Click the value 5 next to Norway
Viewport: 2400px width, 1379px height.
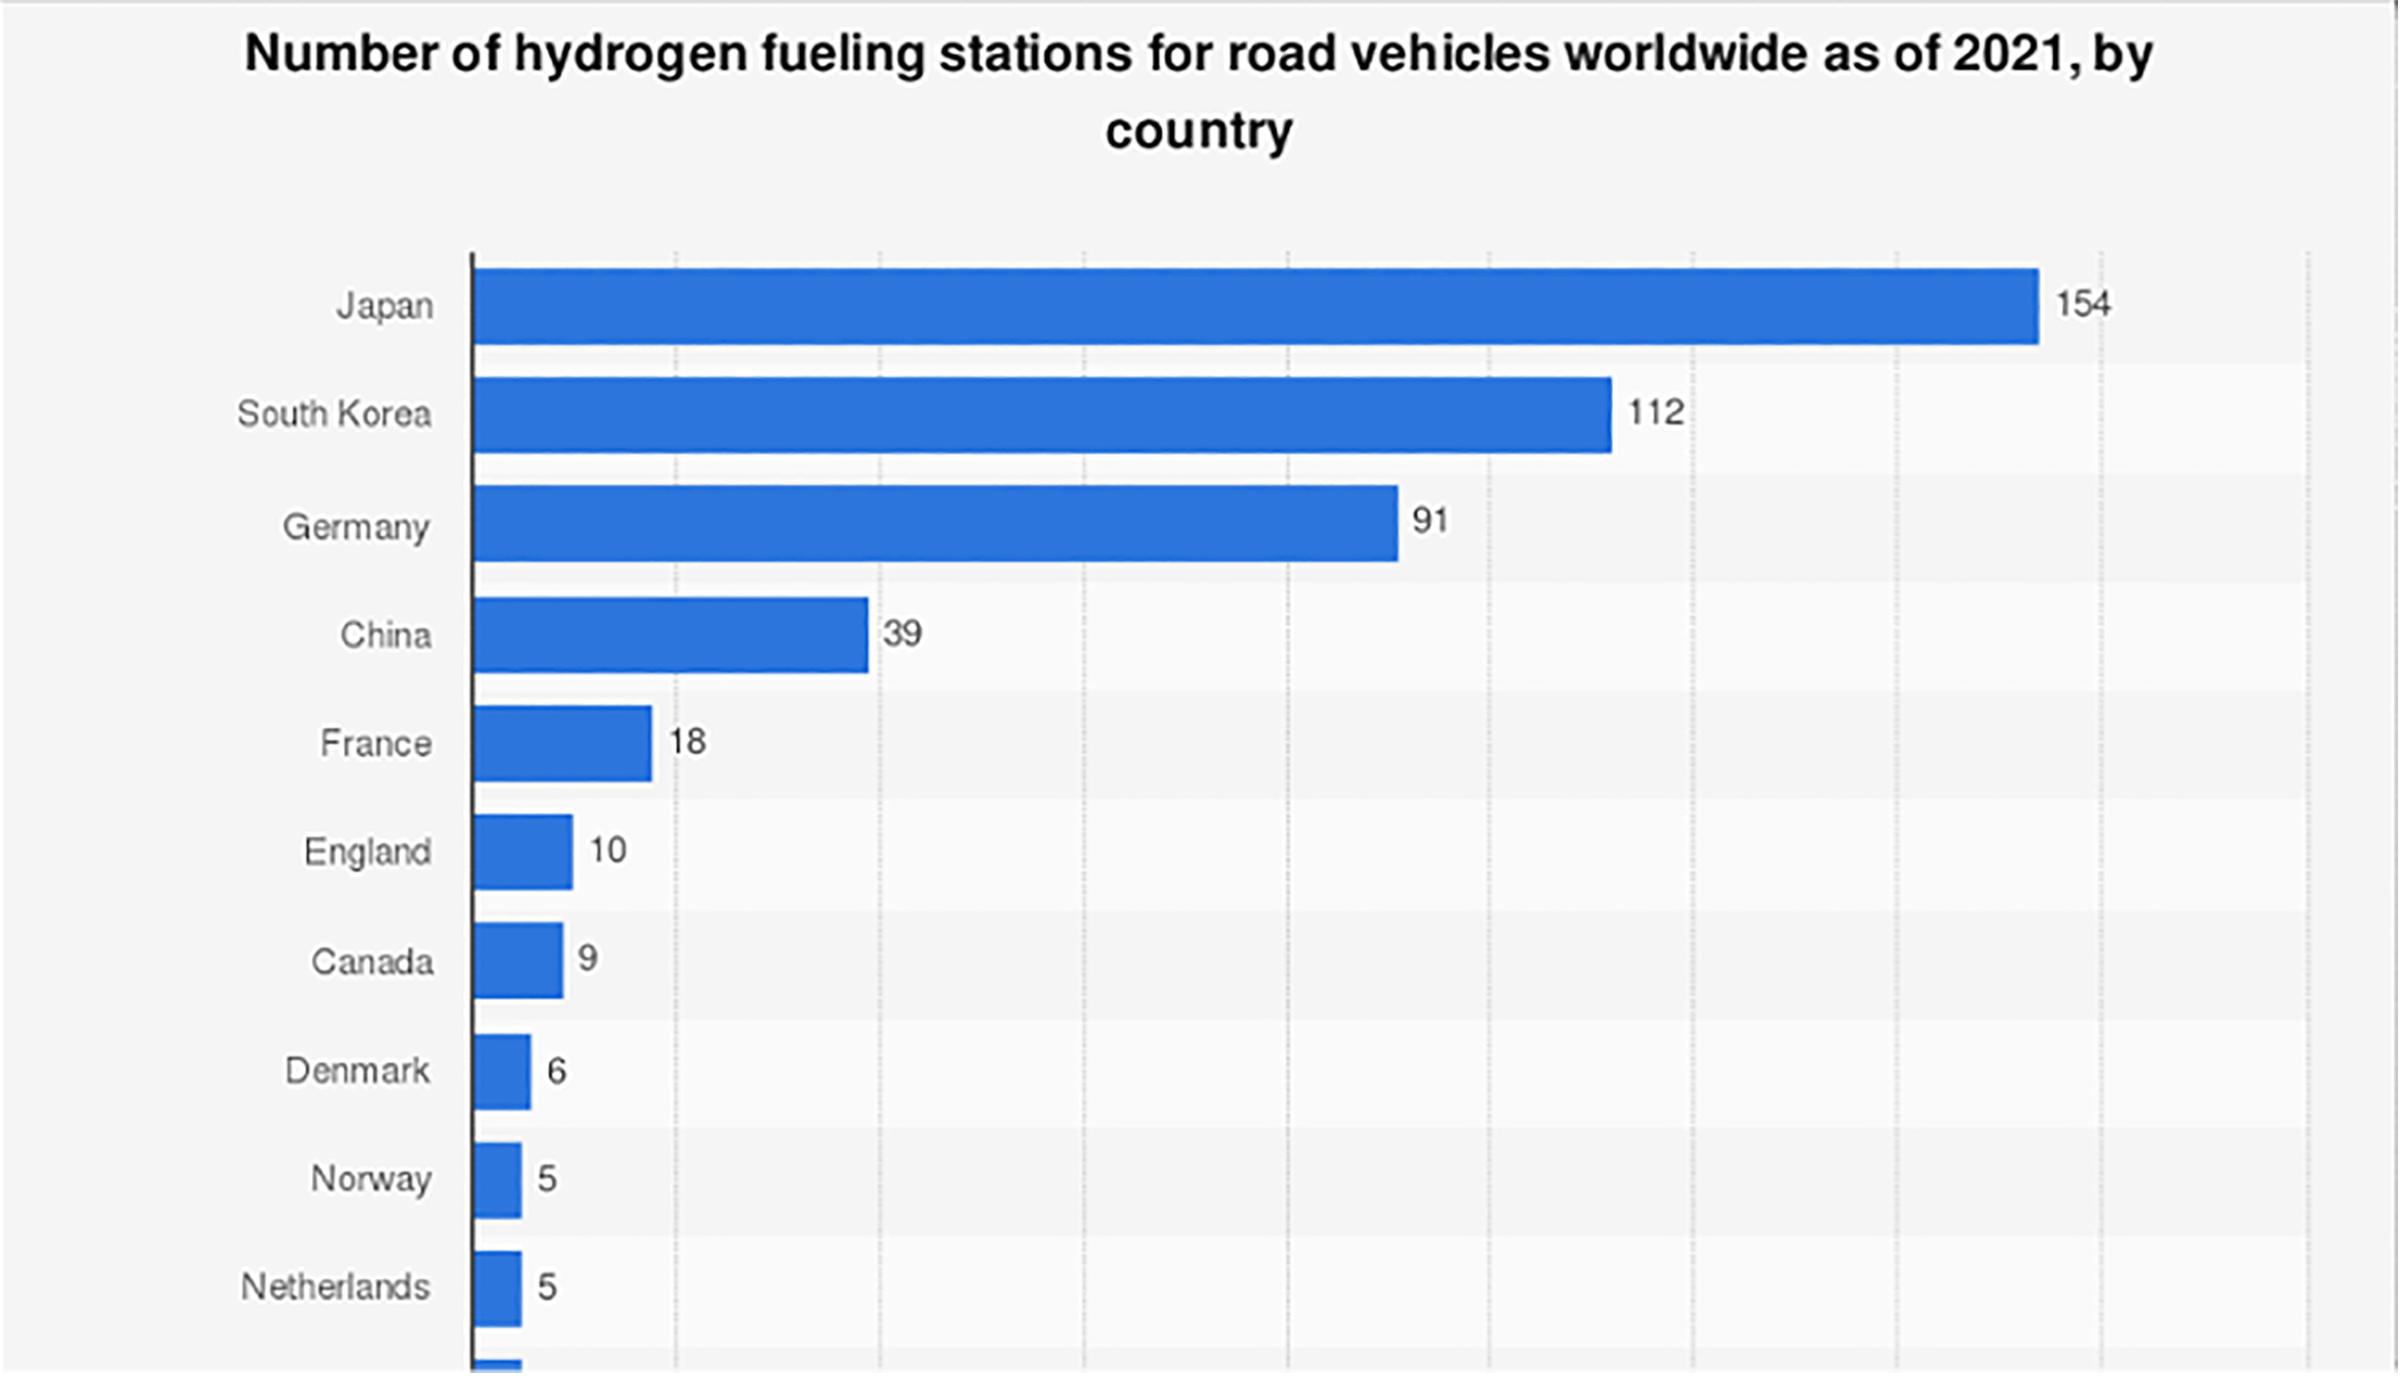coord(547,1179)
